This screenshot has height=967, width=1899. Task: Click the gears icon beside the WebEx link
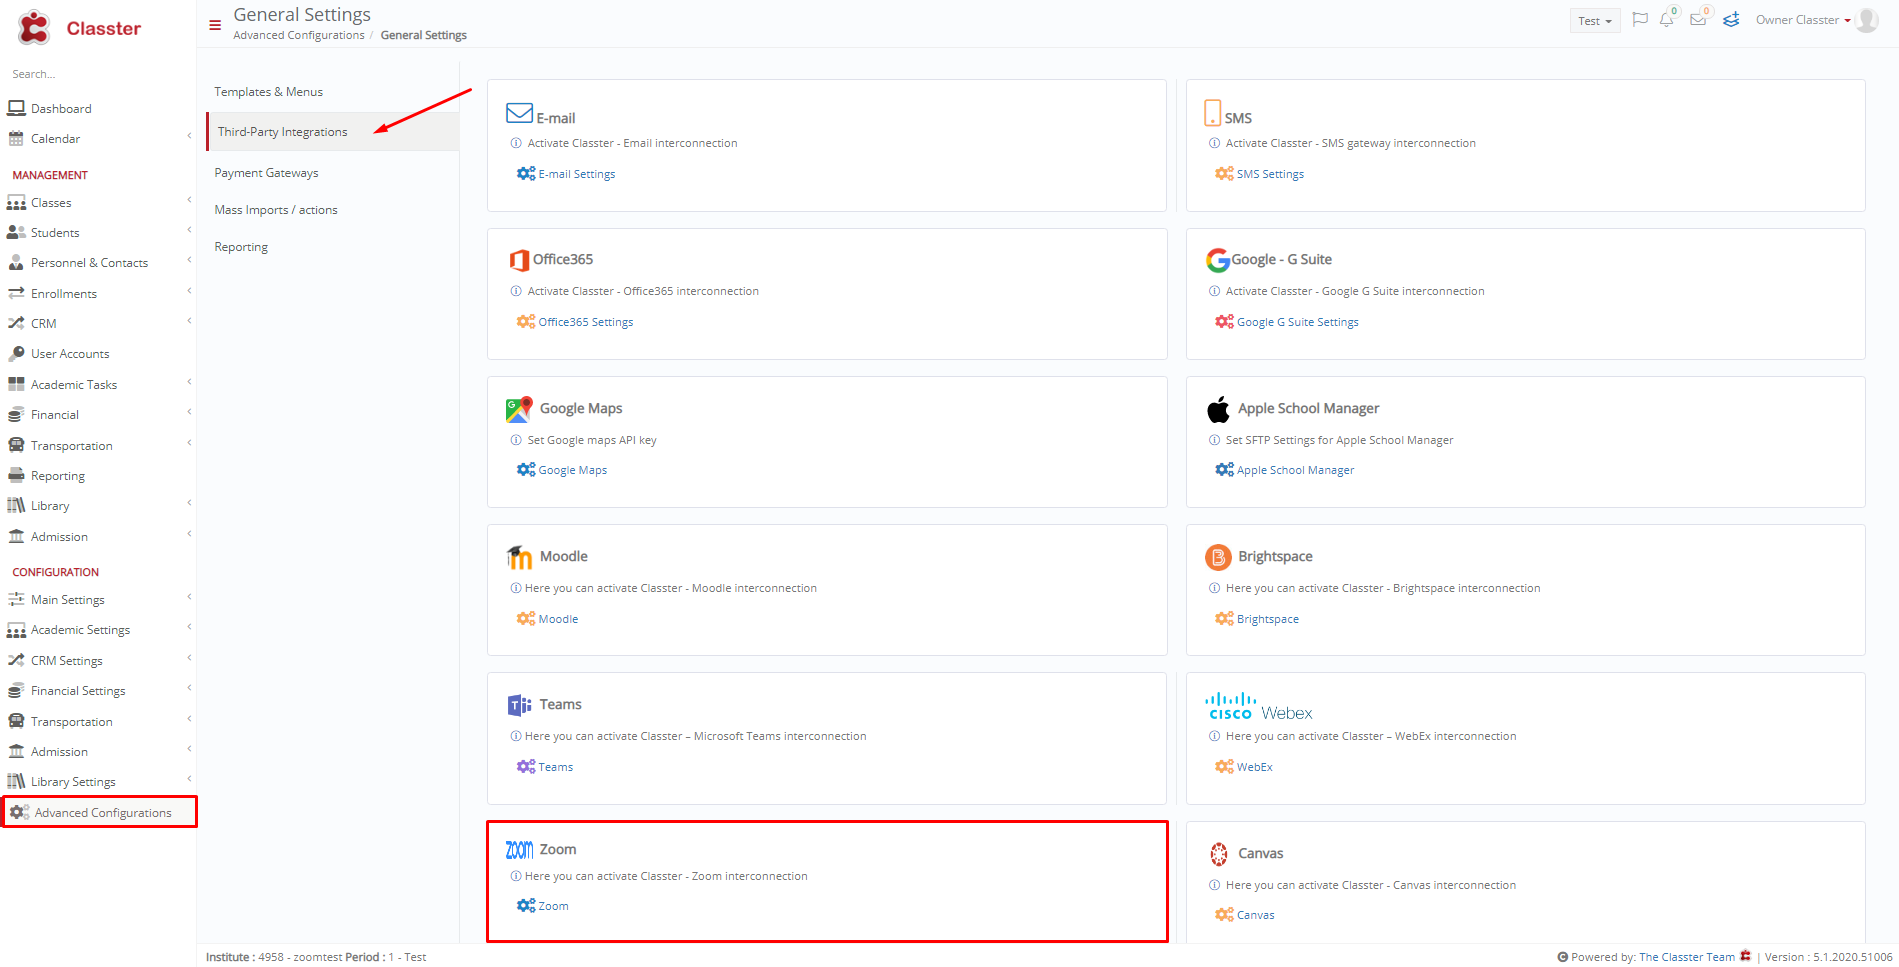1224,767
